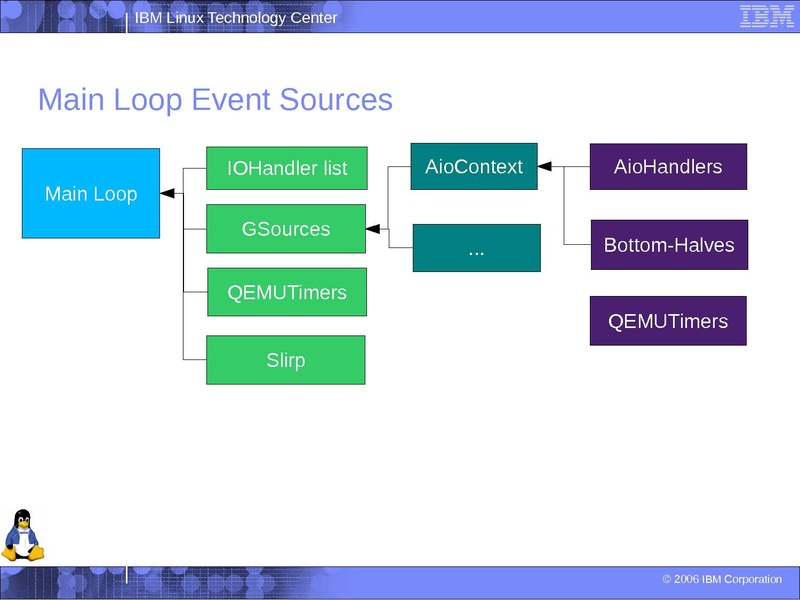
Task: Select the Bottom-Halves purple node
Action: pos(668,243)
